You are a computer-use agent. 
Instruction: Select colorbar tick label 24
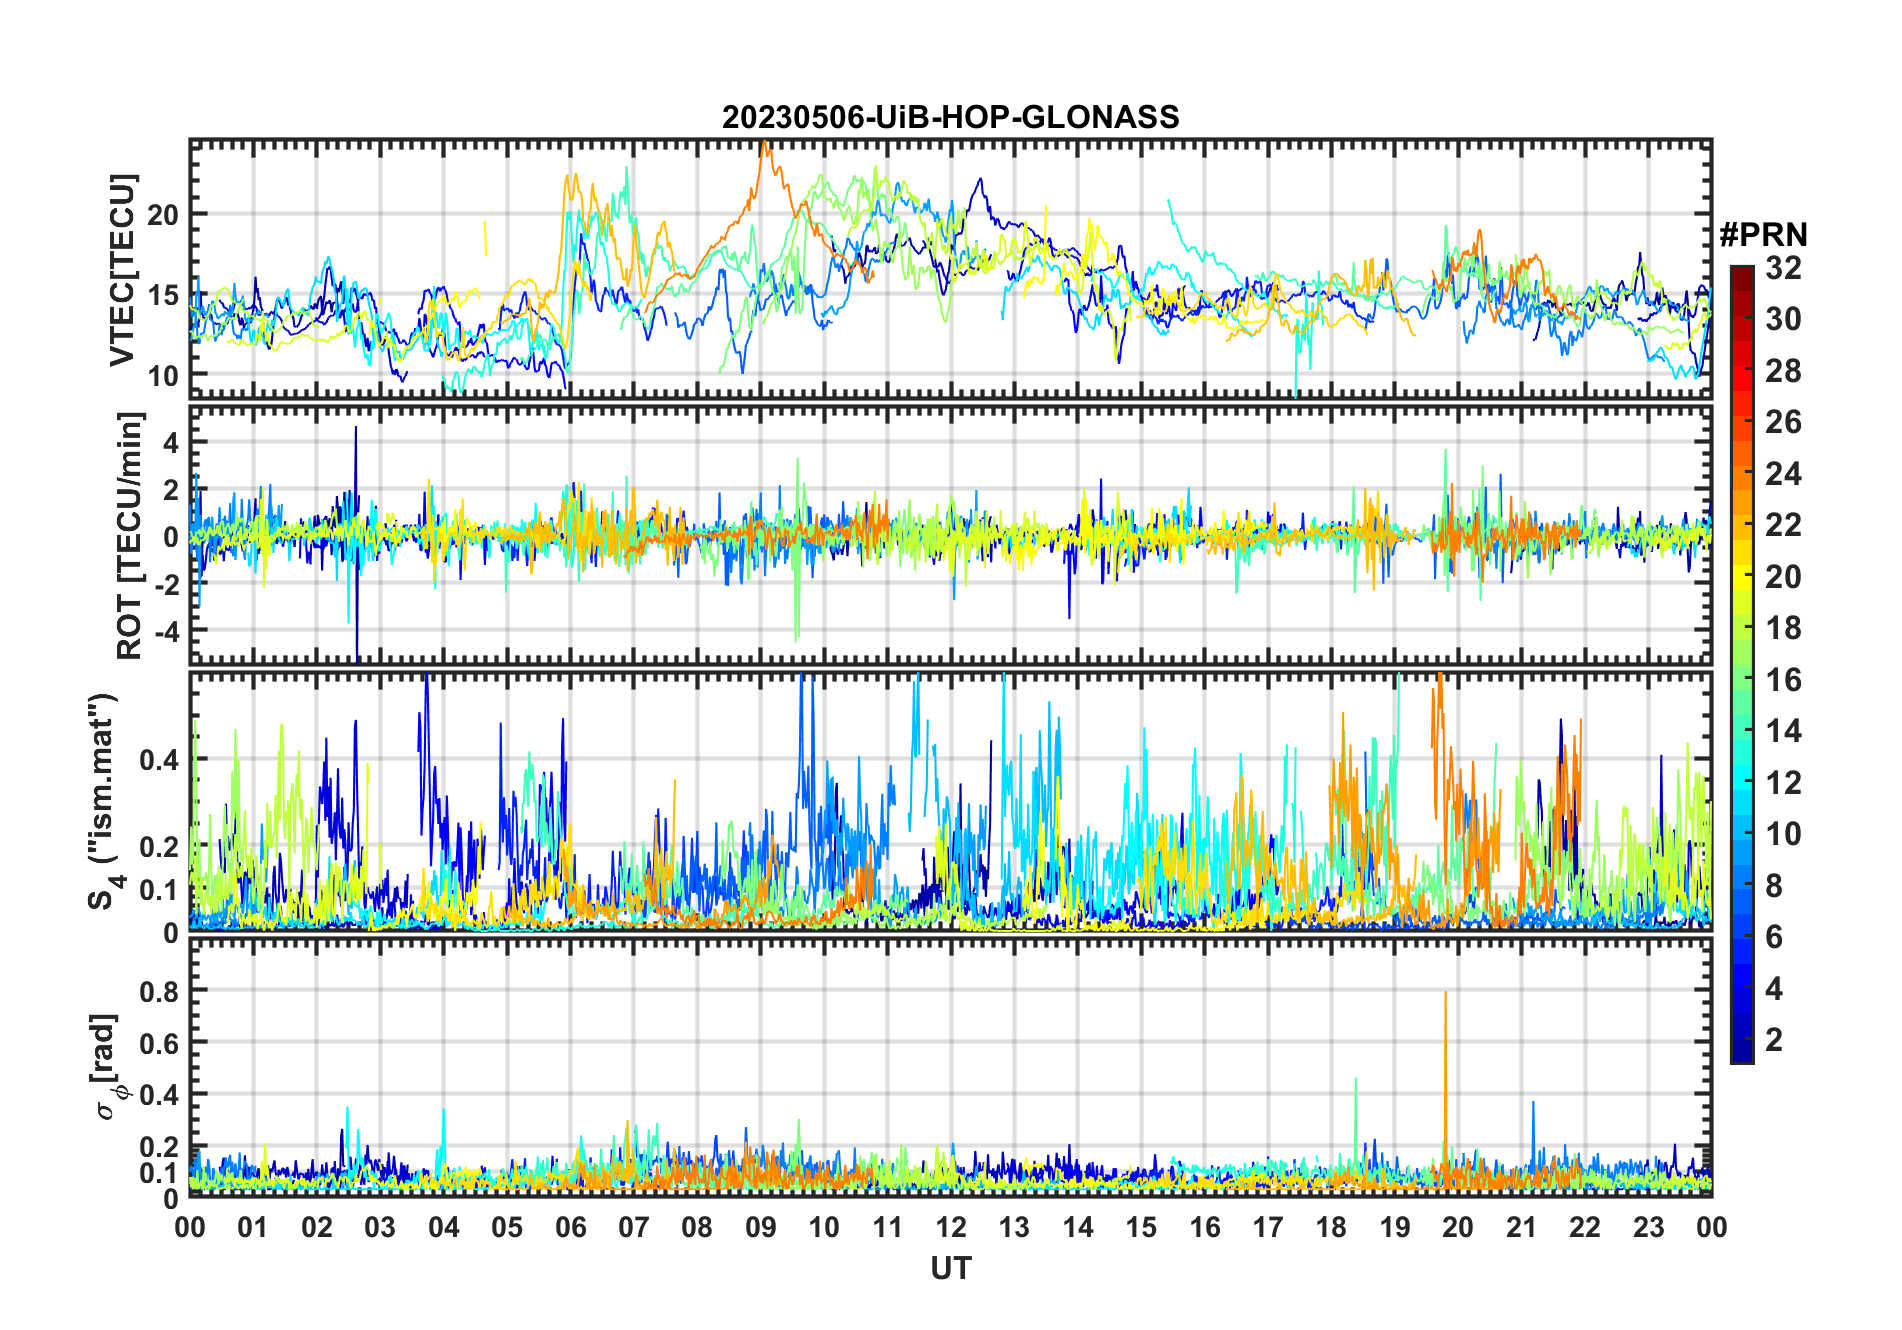(1783, 474)
